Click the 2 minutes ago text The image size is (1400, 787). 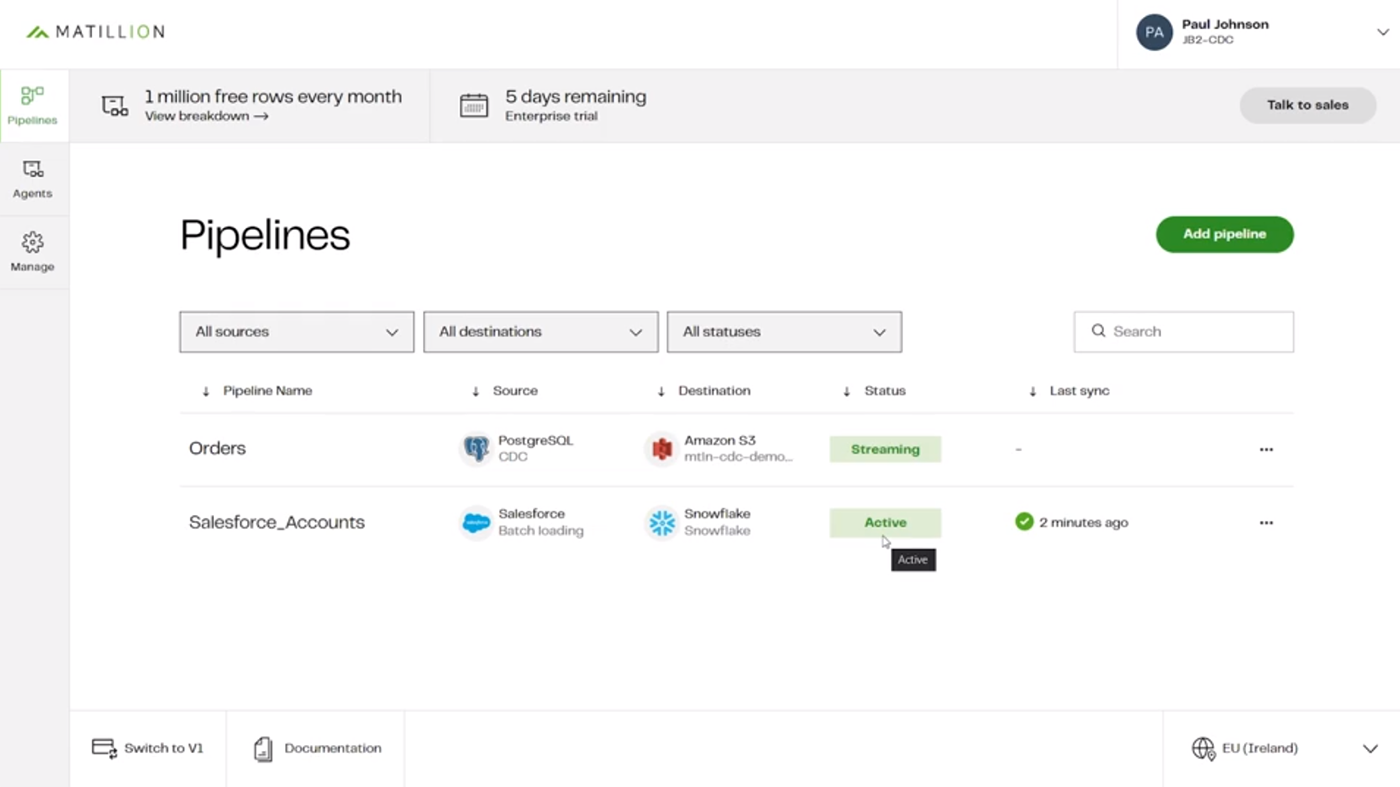[x=1083, y=522]
